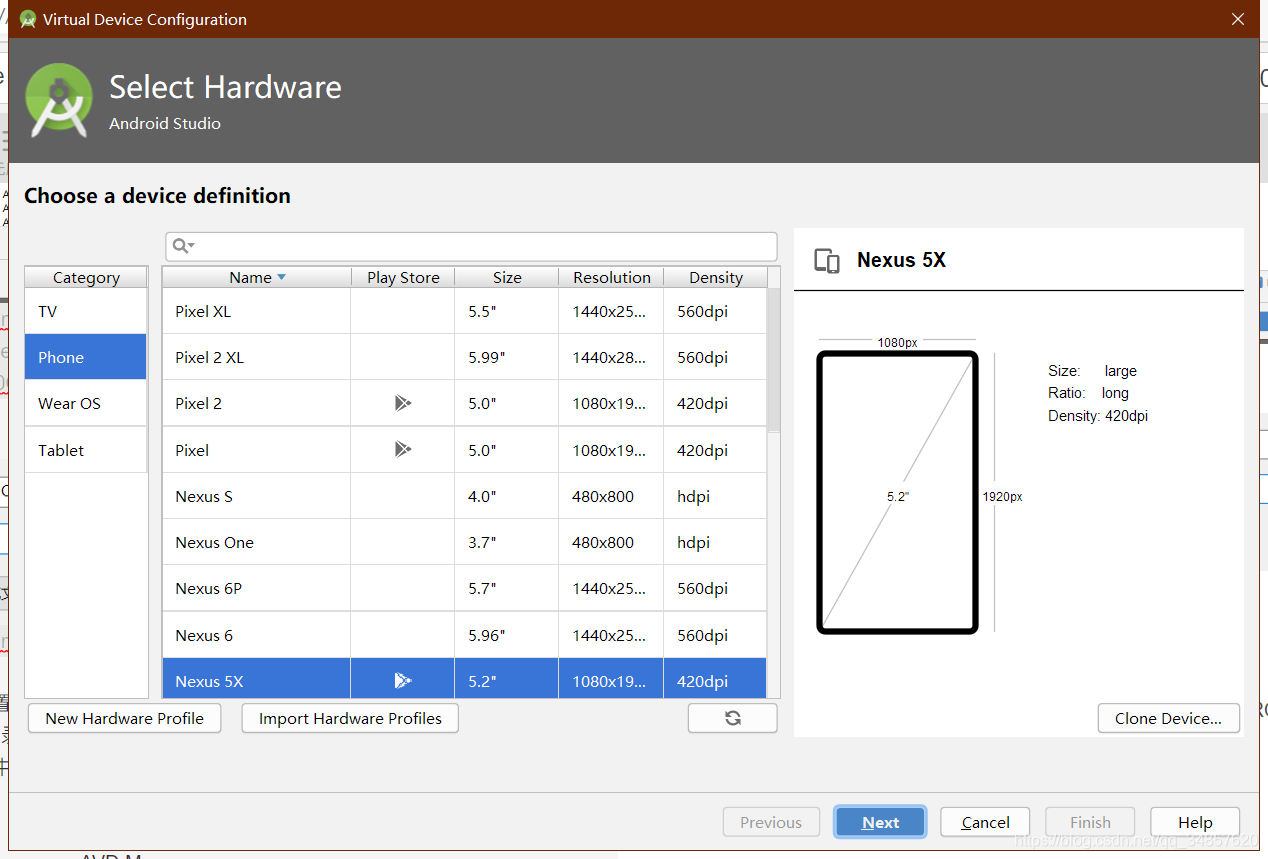
Task: Click the Play Store icon in Nexus 5X row
Action: tap(402, 681)
